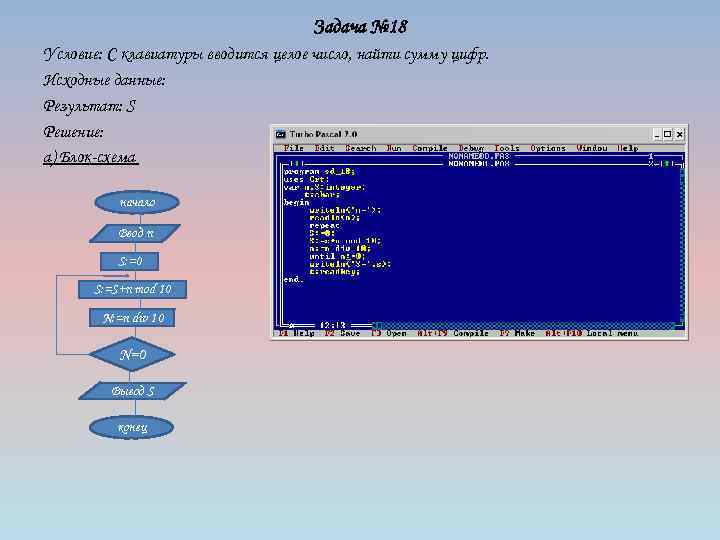
Task: Open the Edit menu in Turbo Pascal
Action: [x=324, y=148]
